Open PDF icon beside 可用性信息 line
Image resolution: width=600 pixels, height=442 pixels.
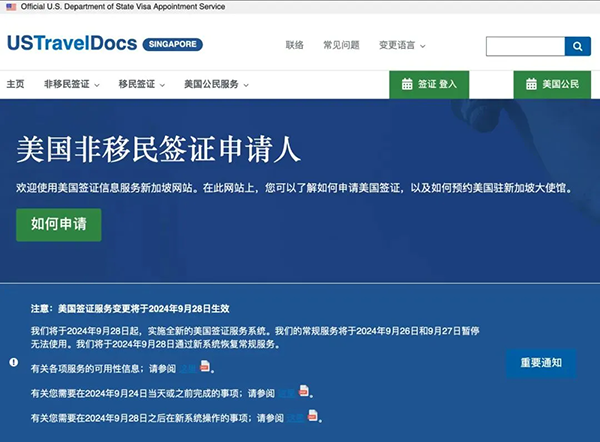pos(205,366)
